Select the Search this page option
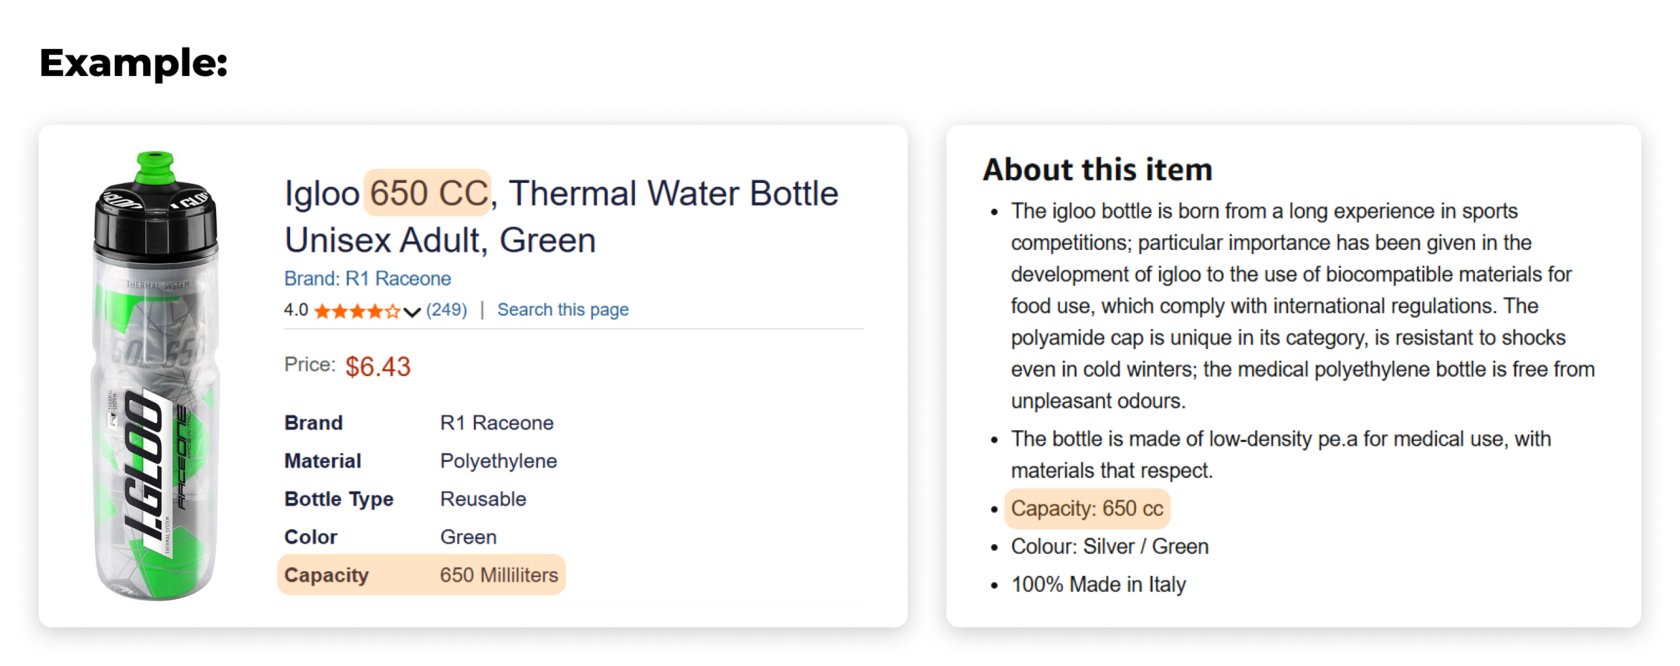This screenshot has width=1680, height=666. click(563, 310)
